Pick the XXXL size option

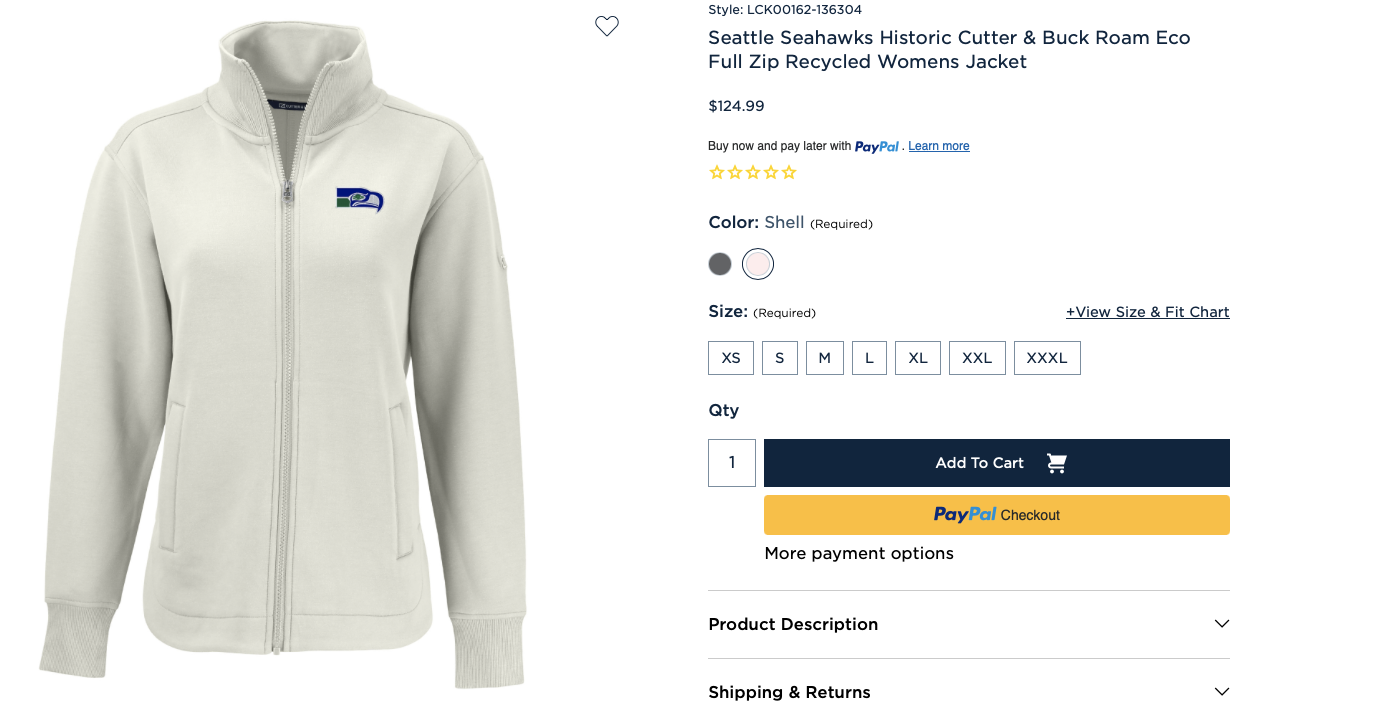coord(1047,358)
